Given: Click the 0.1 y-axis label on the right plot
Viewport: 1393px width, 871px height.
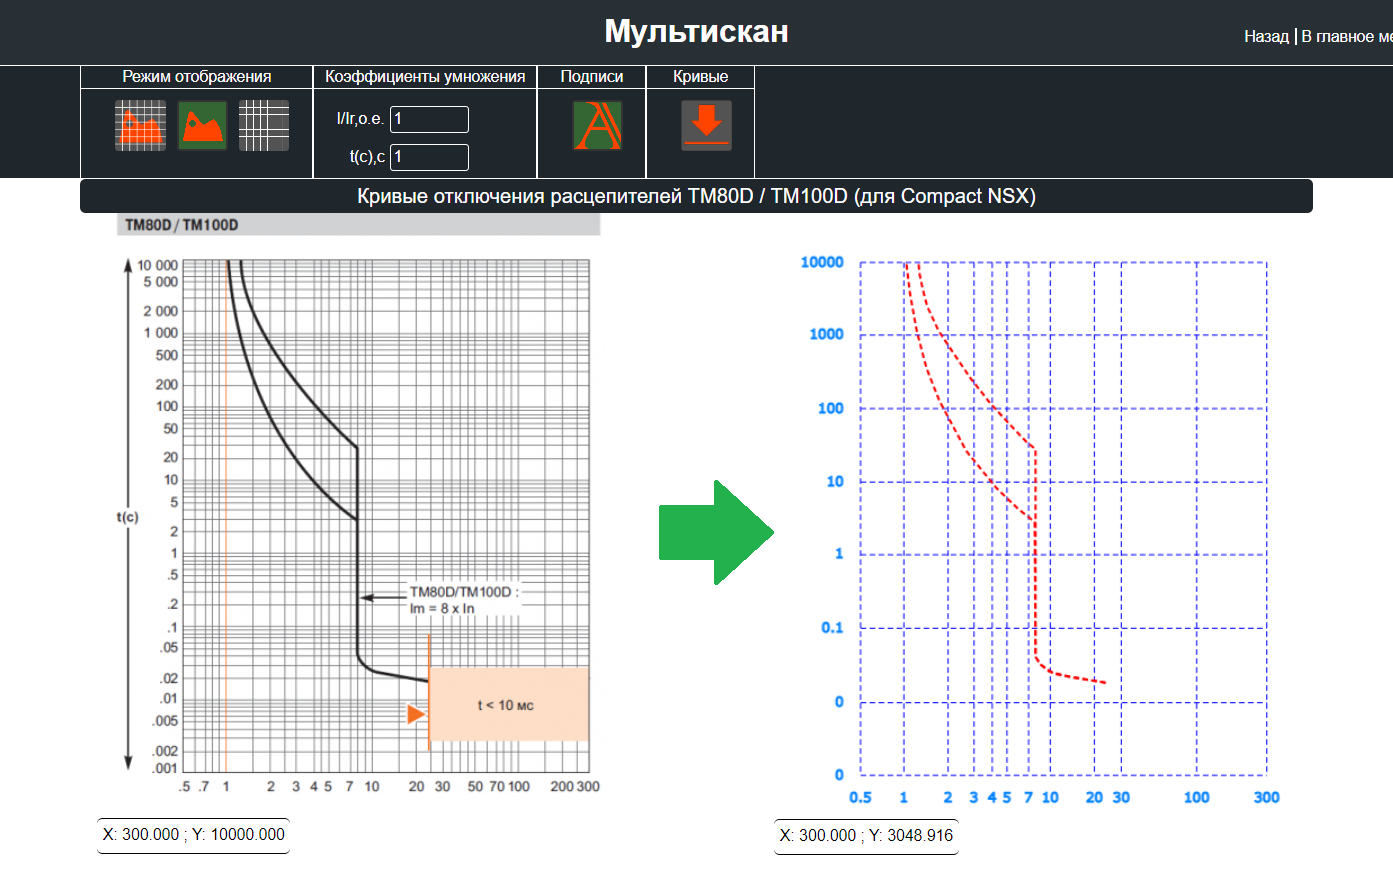Looking at the screenshot, I should (832, 628).
